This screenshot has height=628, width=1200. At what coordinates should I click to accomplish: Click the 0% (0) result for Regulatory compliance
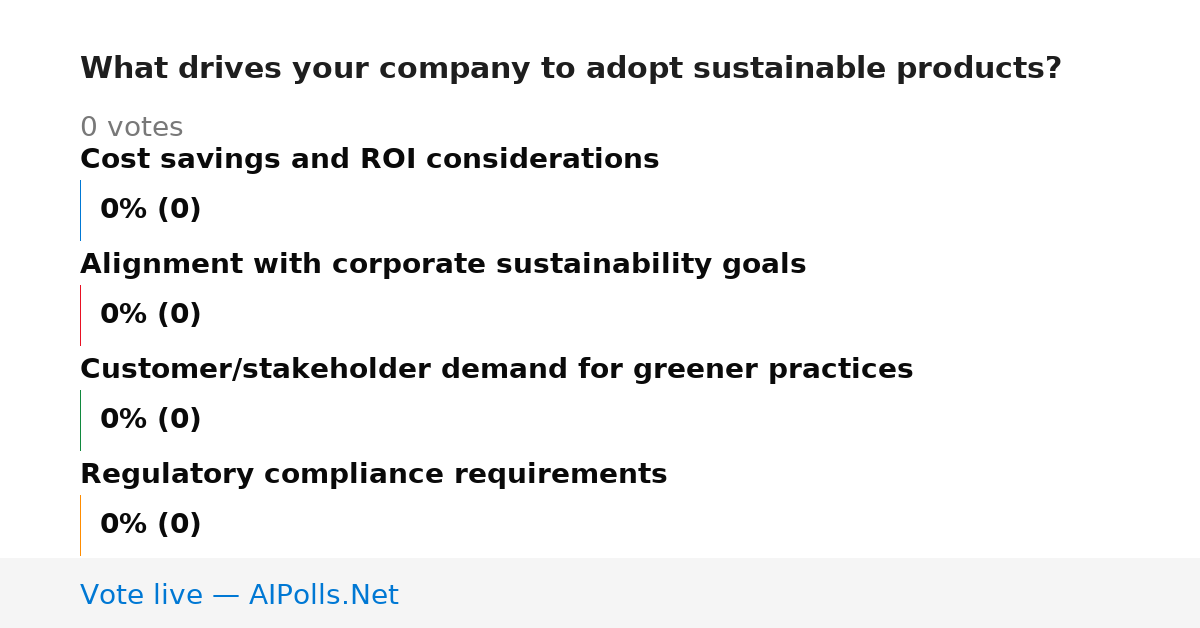click(x=150, y=525)
